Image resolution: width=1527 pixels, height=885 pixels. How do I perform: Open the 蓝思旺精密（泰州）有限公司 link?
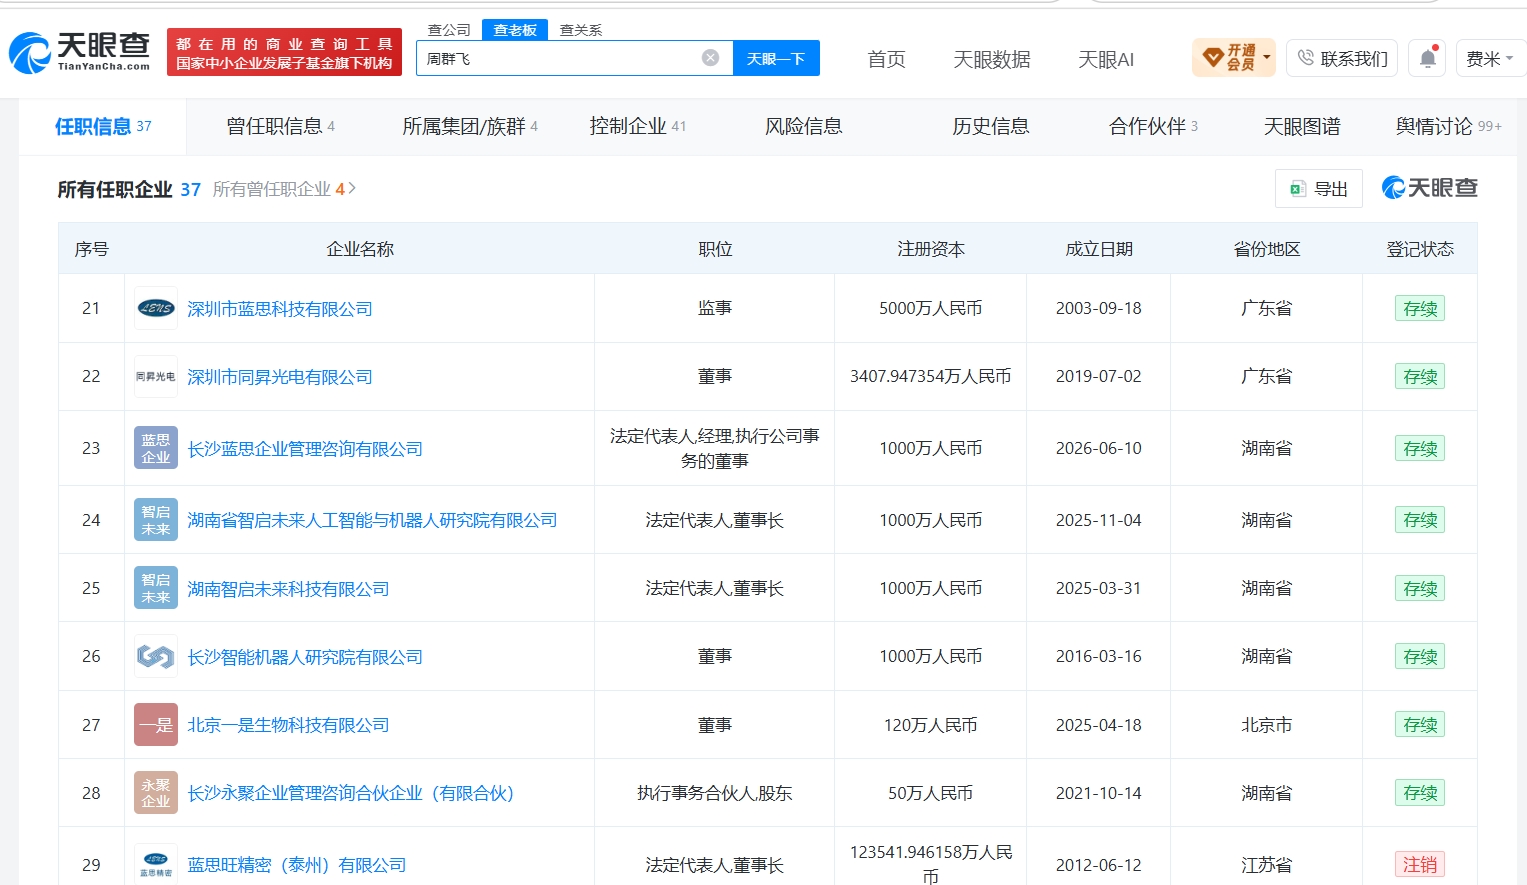coord(297,865)
